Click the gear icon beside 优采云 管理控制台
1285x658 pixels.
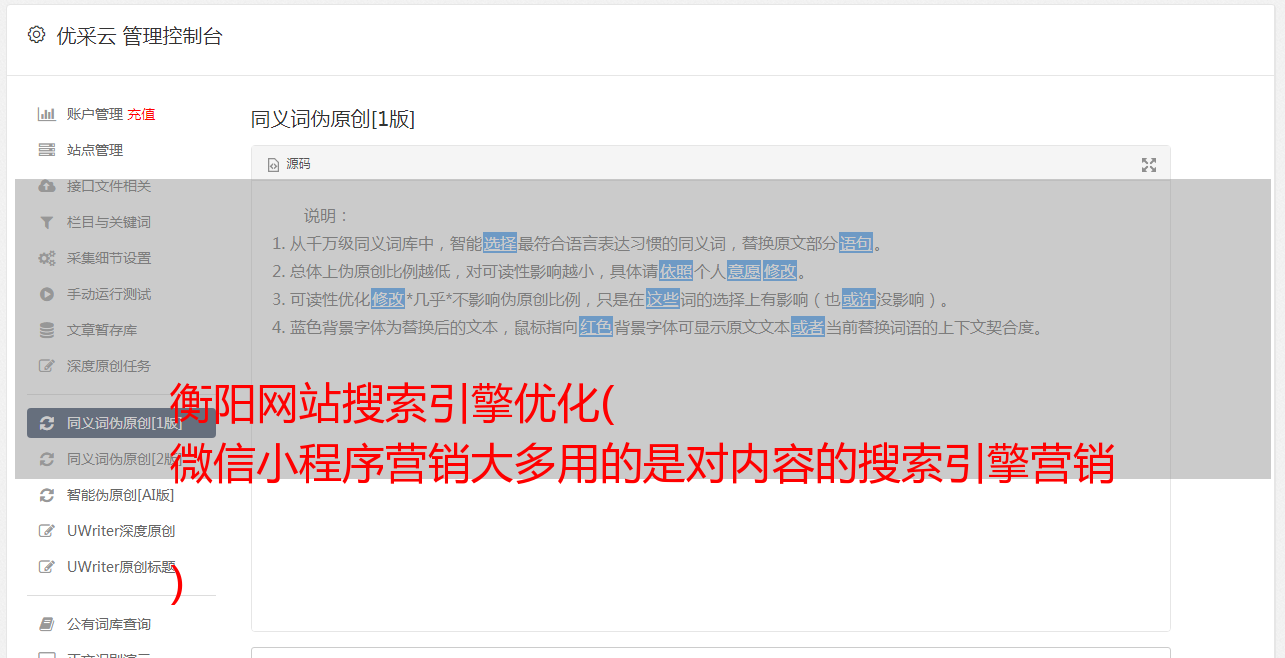click(x=37, y=35)
